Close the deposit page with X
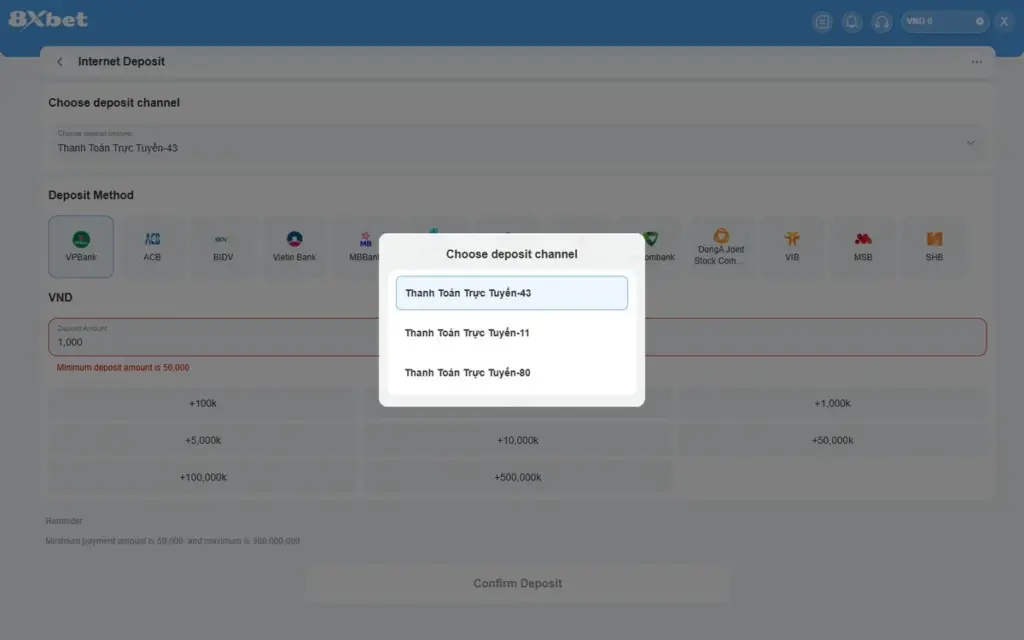1024x640 pixels. point(1004,22)
